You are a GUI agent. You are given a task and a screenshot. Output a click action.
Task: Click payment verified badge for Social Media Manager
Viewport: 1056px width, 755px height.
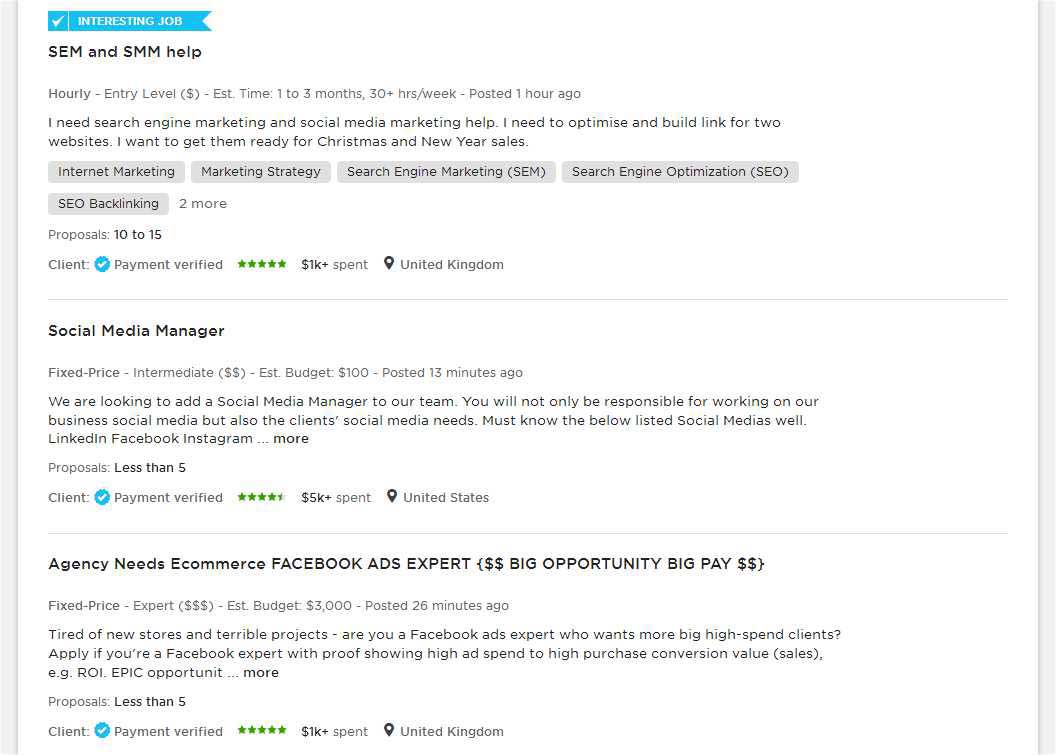tap(102, 497)
